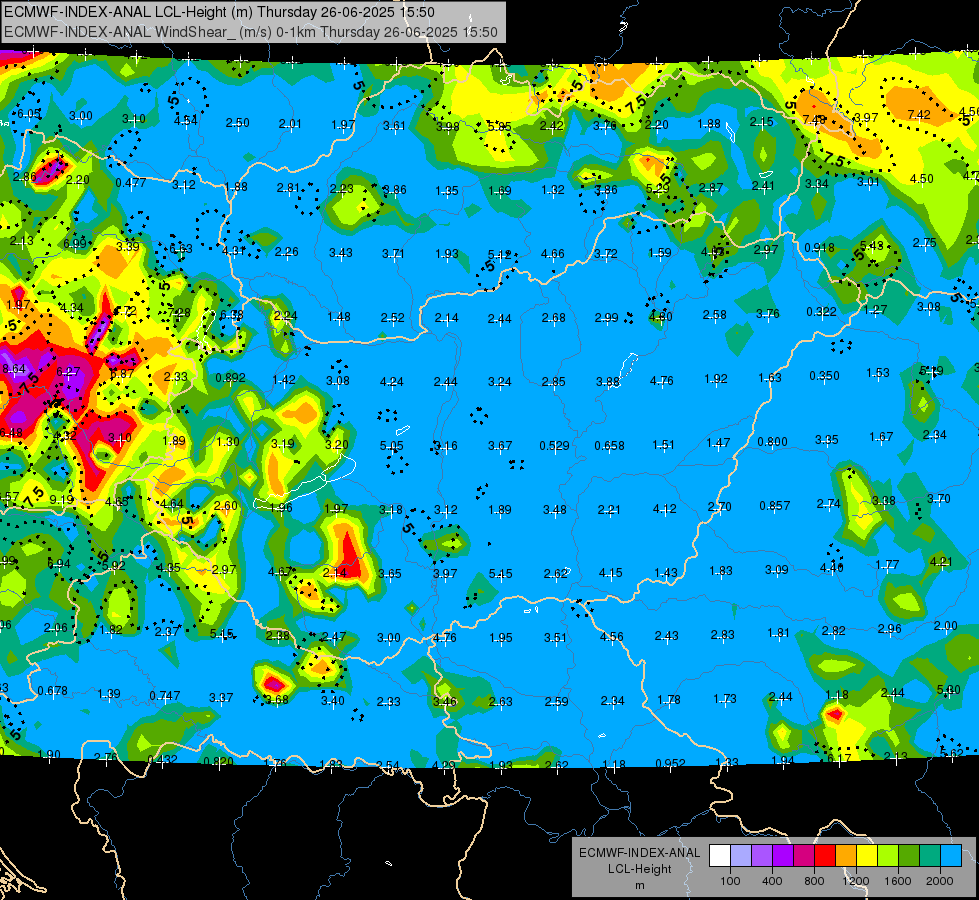The height and width of the screenshot is (900, 979).
Task: Click the wind shear value '6.27'
Action: click(68, 372)
